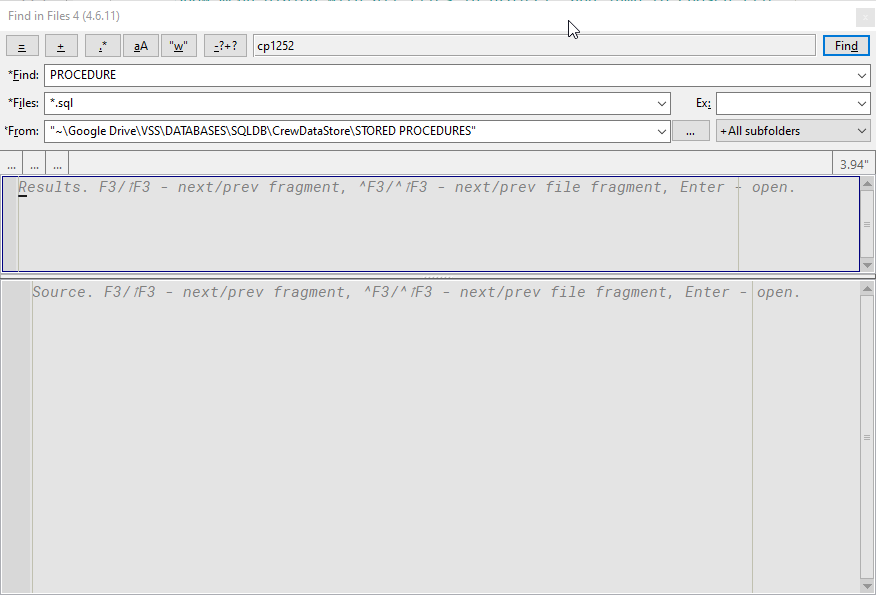The image size is (876, 595).
Task: Click the Source pane scrollbar down arrow
Action: pos(867,585)
